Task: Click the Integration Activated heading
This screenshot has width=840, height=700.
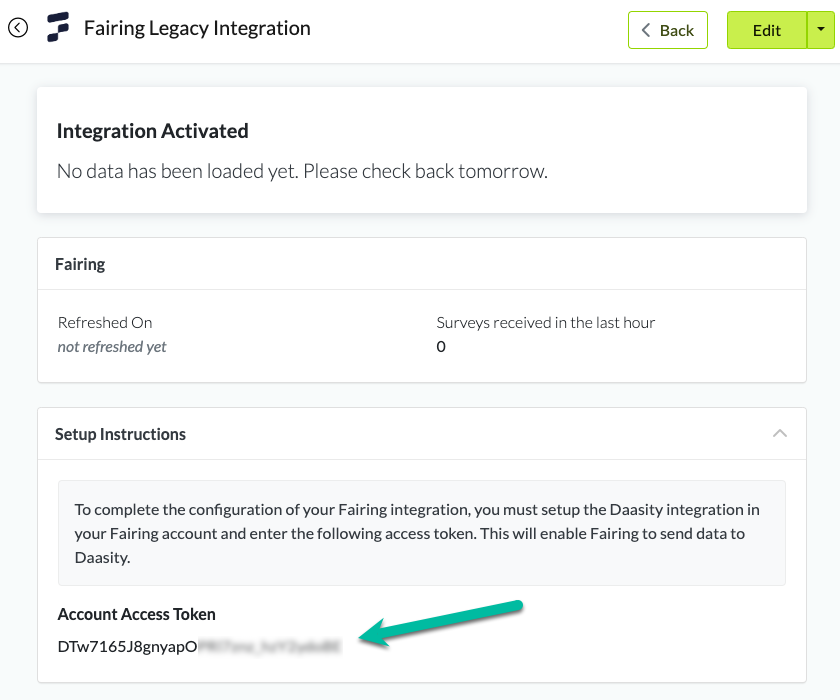Action: [x=152, y=131]
